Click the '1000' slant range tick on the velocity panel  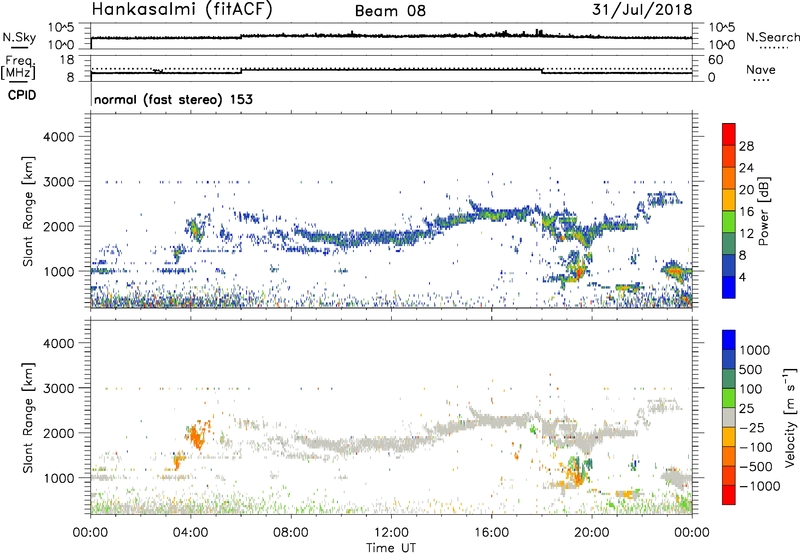tap(58, 478)
